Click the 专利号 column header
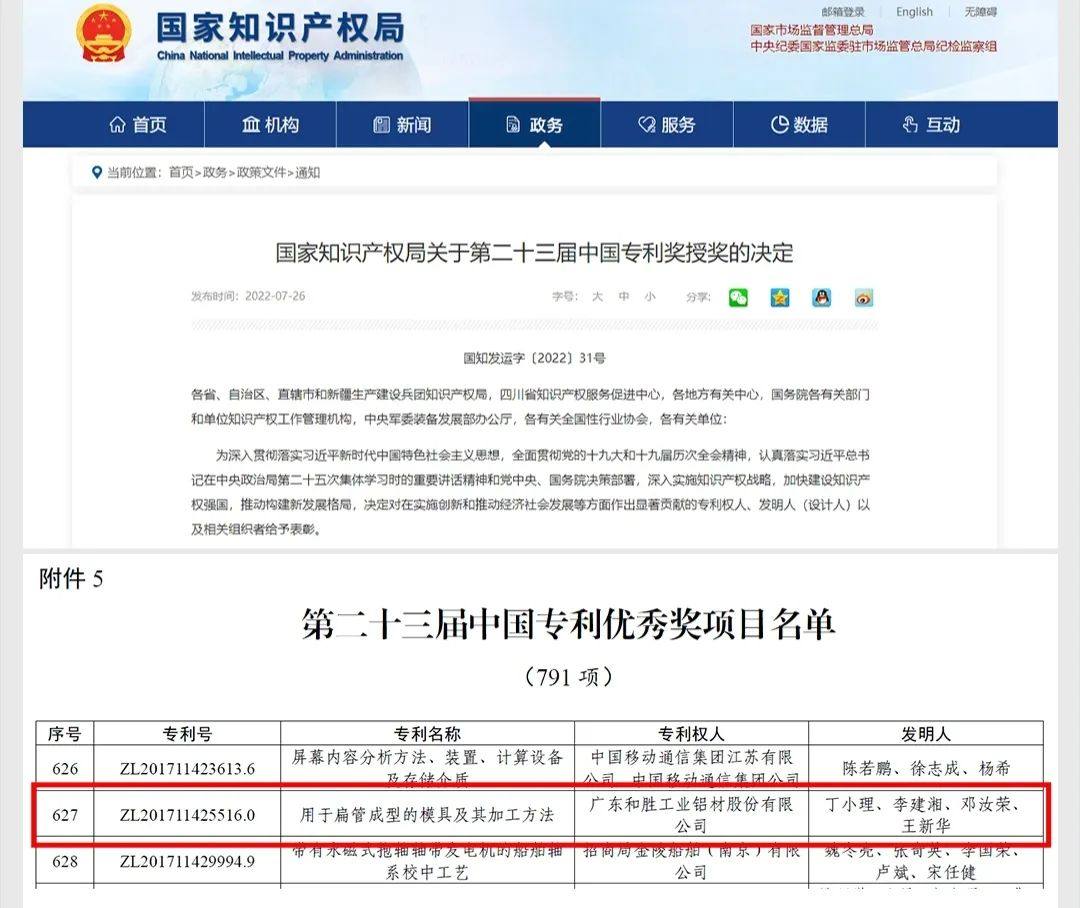The width and height of the screenshot is (1080, 908). [187, 734]
